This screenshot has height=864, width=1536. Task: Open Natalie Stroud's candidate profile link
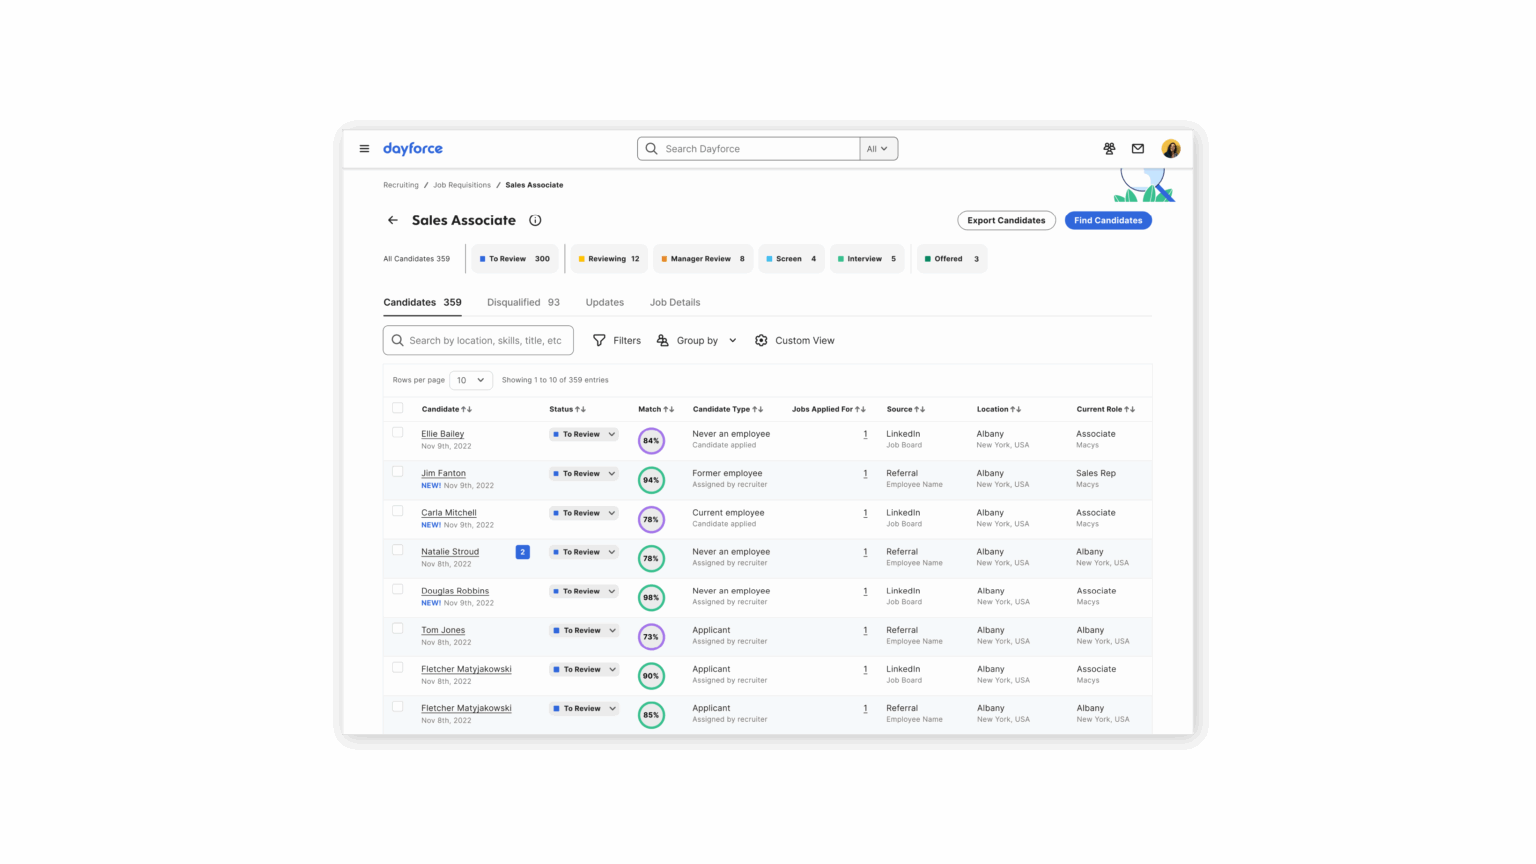tap(449, 551)
